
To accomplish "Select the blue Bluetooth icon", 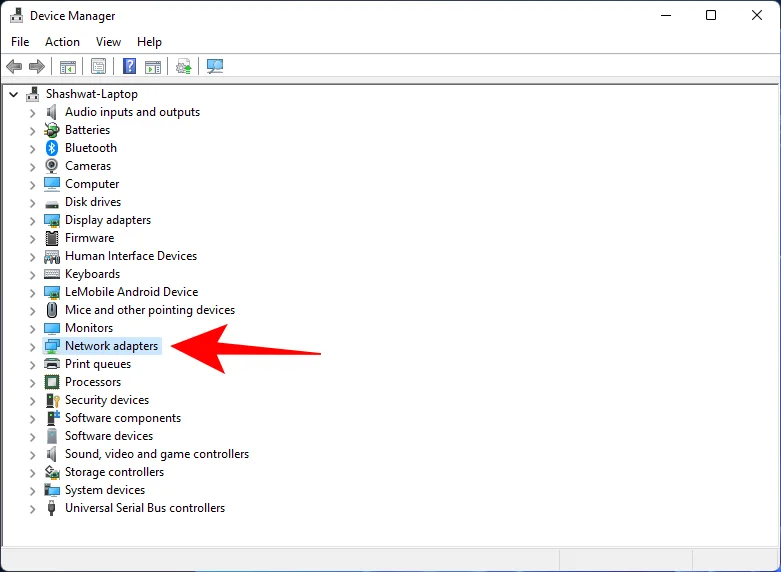I will pyautogui.click(x=52, y=148).
